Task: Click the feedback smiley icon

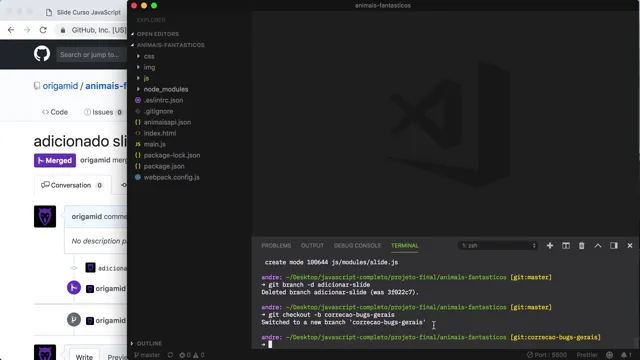Action: coord(609,355)
